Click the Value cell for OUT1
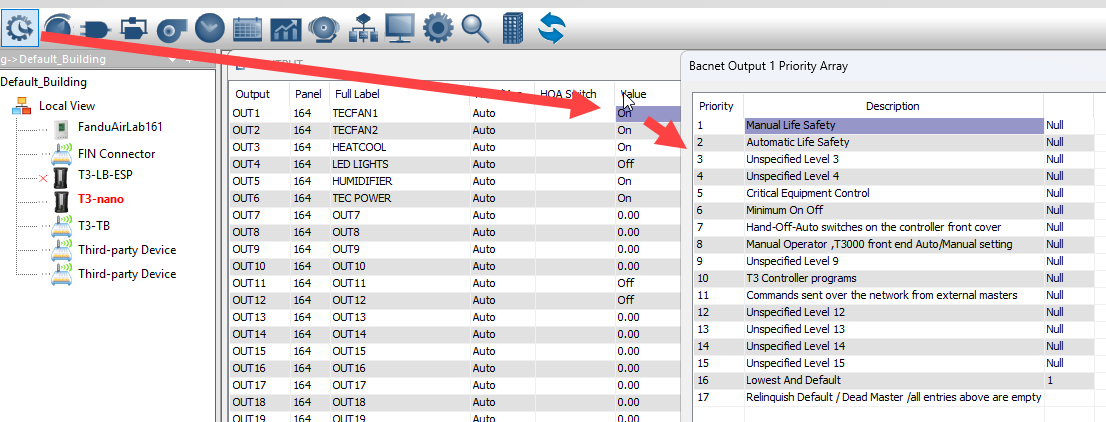This screenshot has height=422, width=1106. pos(647,113)
